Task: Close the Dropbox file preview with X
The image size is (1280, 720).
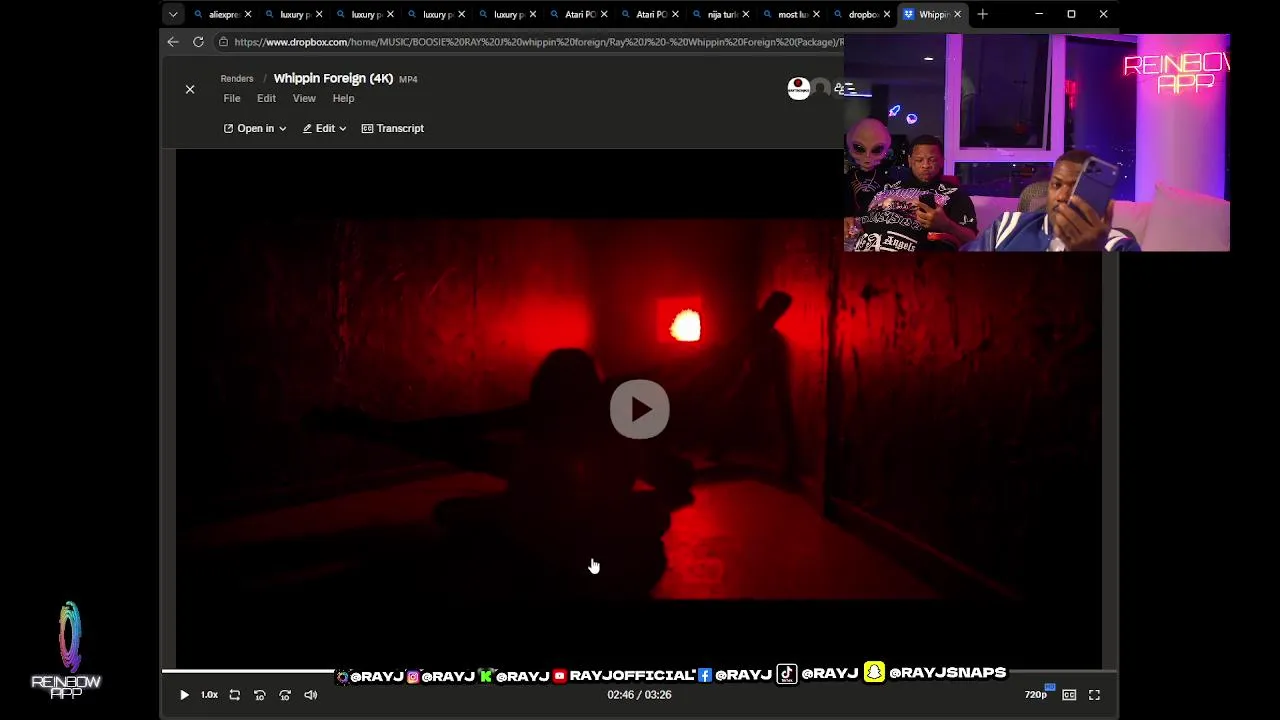Action: (x=190, y=89)
